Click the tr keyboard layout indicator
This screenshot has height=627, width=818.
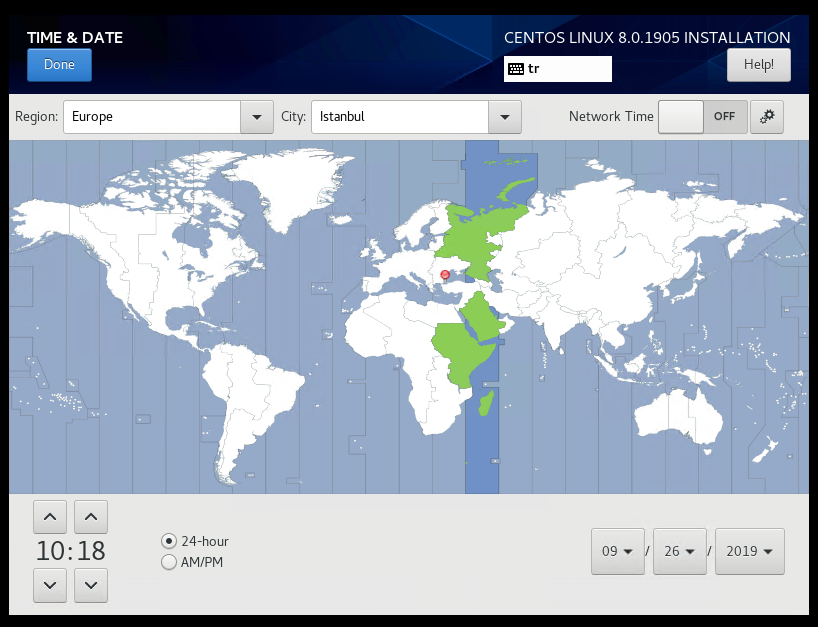point(558,69)
